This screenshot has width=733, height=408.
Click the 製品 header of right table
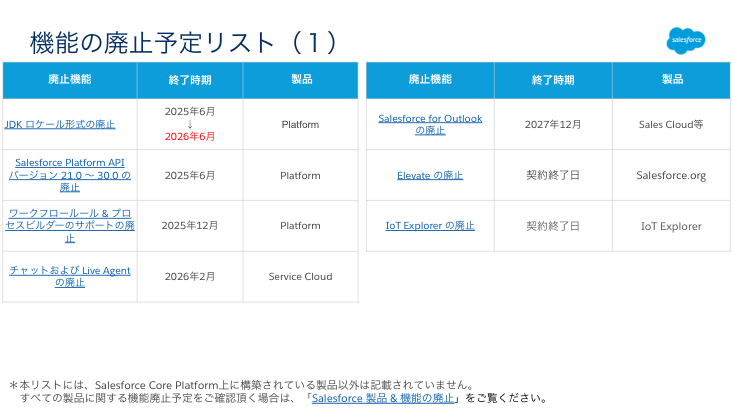click(672, 79)
